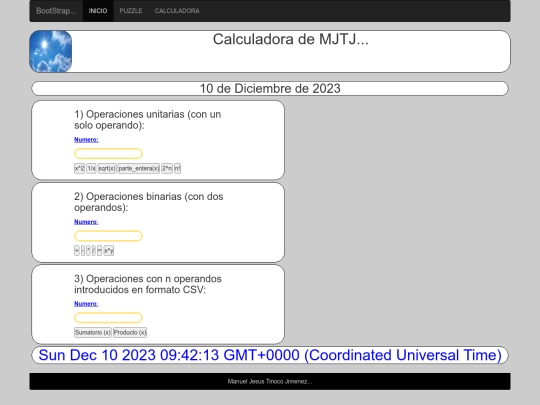Click the '10 de Diciembre de 2023' date text

point(270,89)
